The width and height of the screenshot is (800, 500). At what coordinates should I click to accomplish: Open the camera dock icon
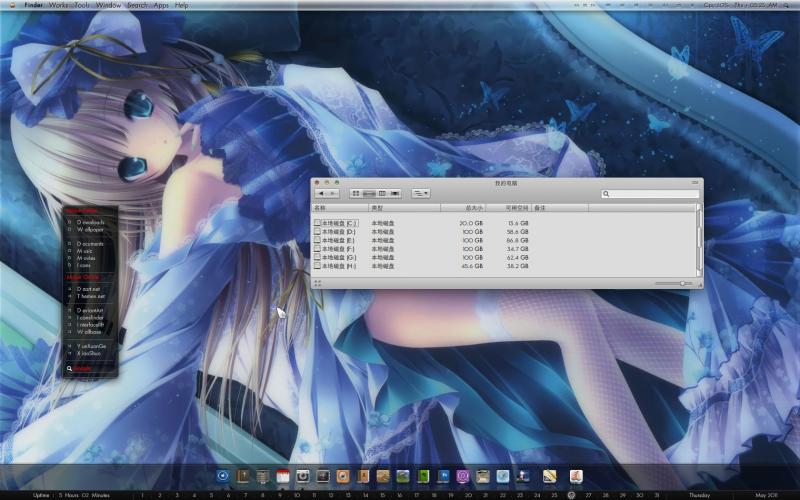coord(303,476)
